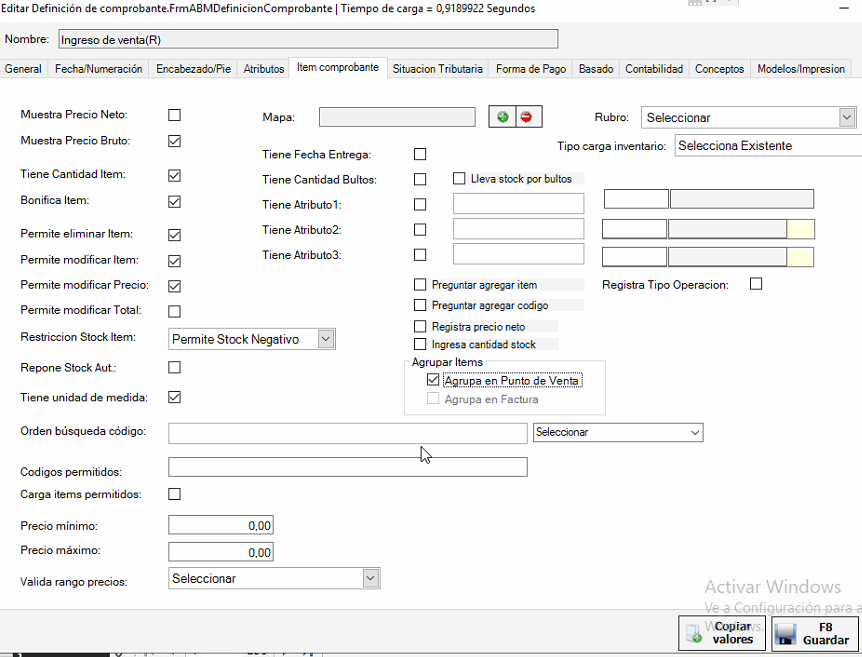Check the Registra Tipo Operacion box
The image size is (862, 657).
(756, 284)
